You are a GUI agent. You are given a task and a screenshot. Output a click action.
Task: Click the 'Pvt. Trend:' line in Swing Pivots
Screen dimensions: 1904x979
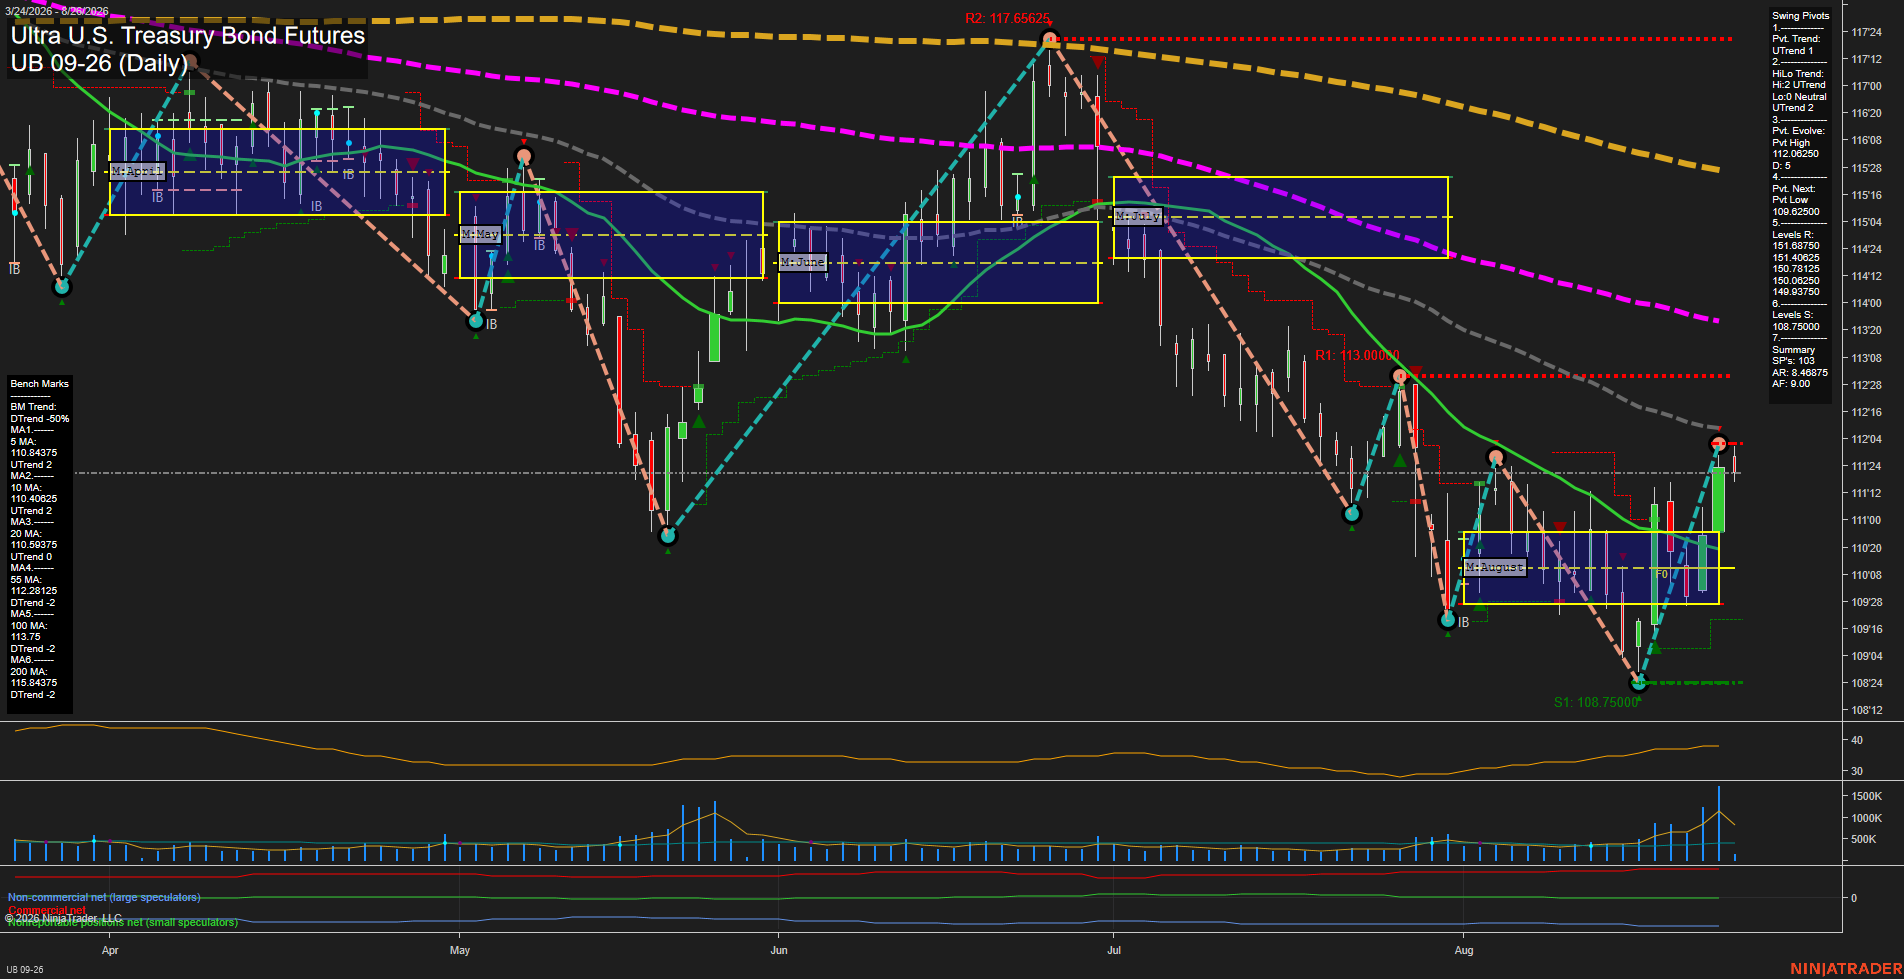click(1796, 39)
